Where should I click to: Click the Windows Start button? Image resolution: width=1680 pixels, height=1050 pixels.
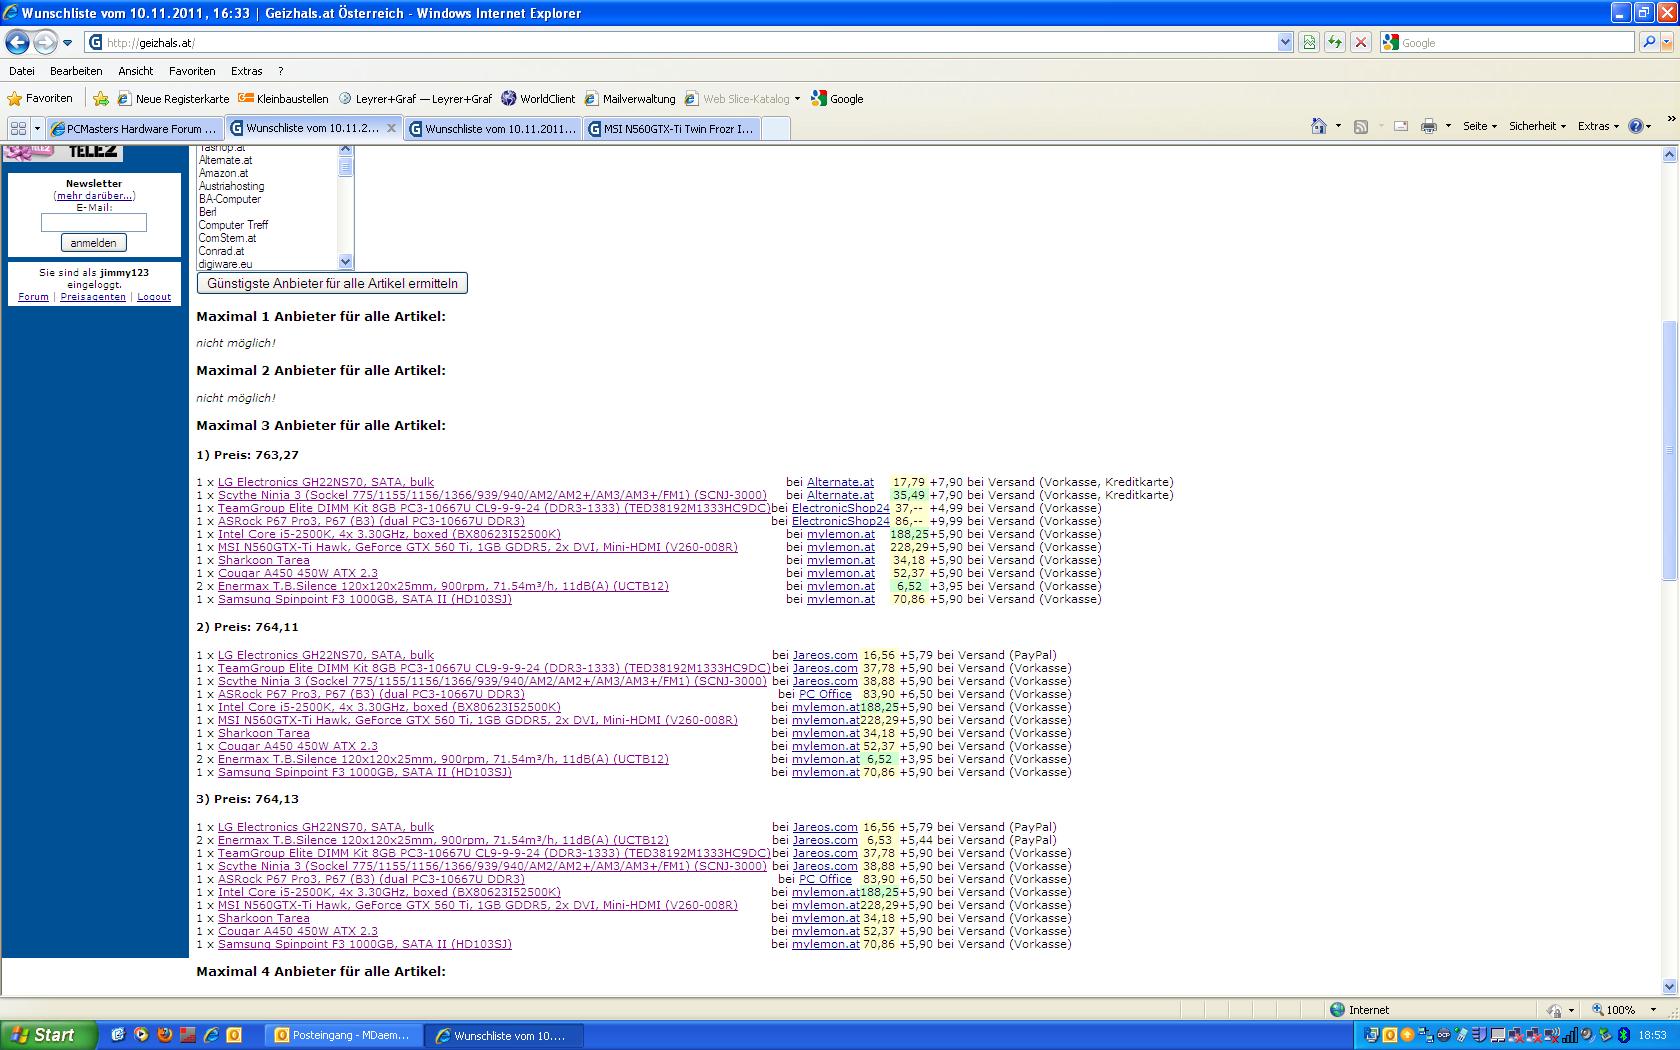(49, 1035)
